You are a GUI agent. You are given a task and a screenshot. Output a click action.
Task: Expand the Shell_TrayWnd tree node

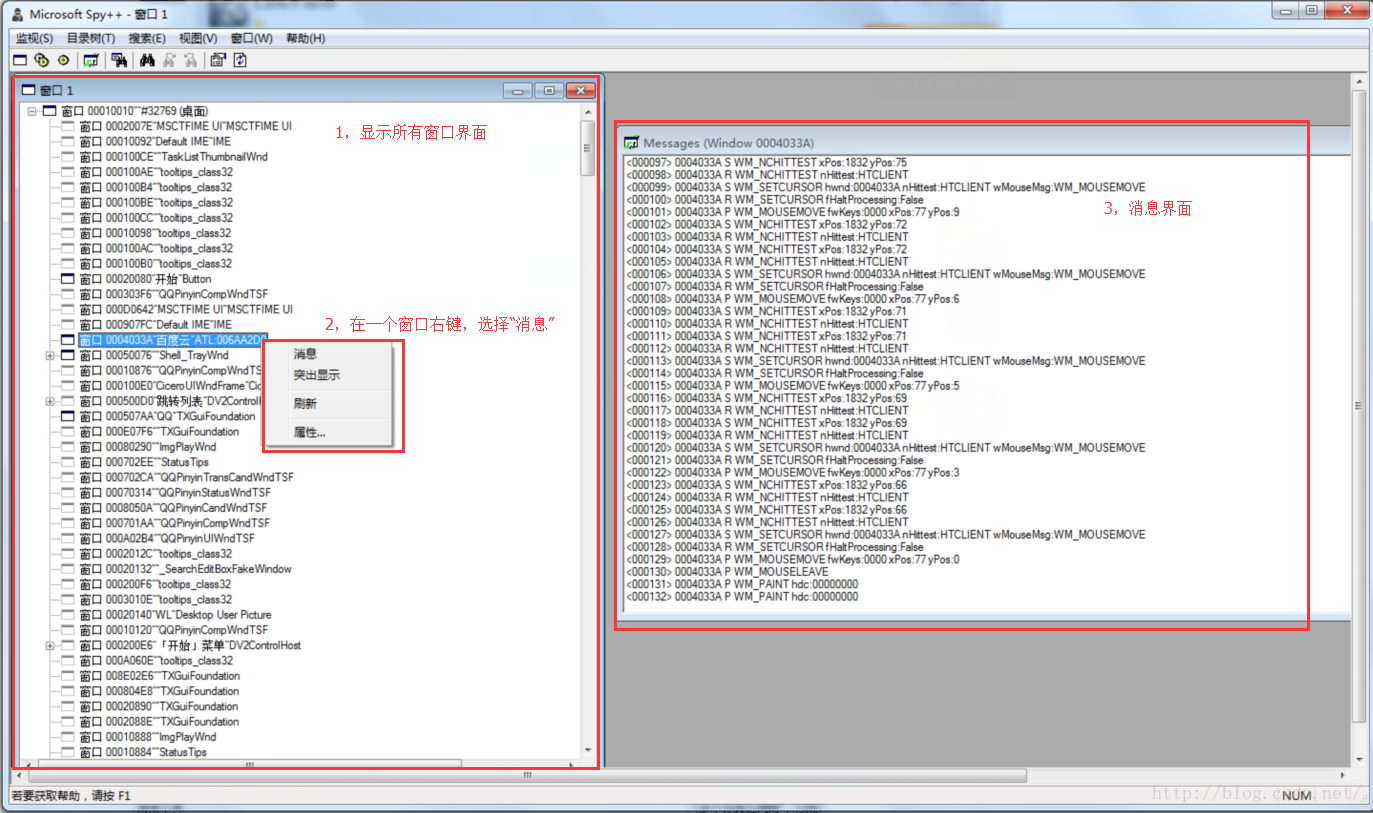pos(50,355)
